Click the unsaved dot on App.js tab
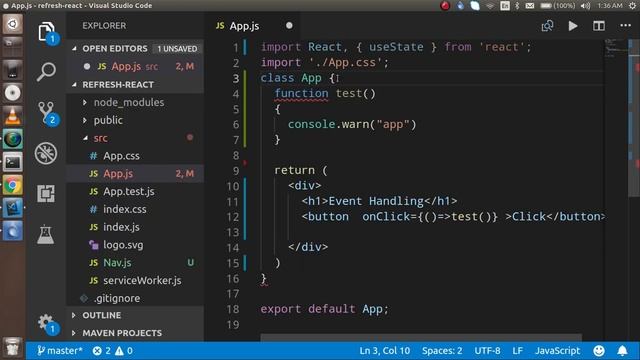The image size is (640, 360). coord(289,26)
